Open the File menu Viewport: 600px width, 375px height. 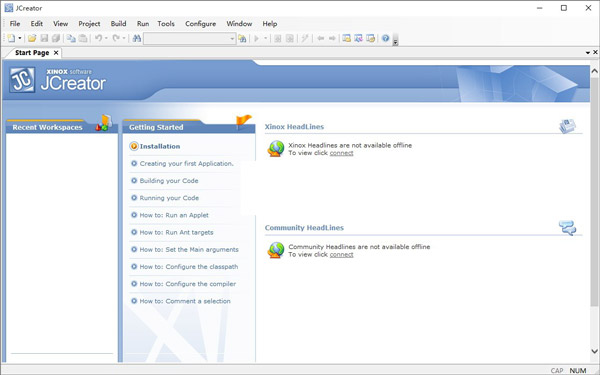pos(15,24)
